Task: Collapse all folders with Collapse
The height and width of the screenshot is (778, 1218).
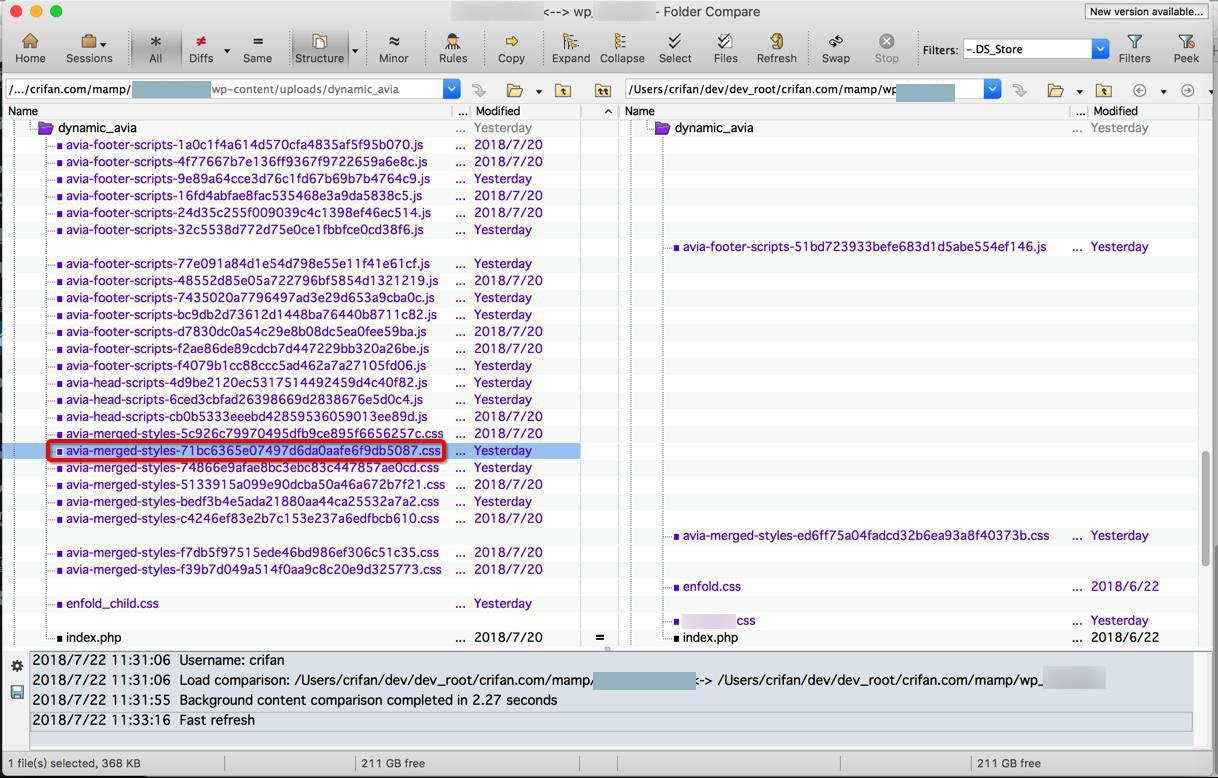Action: [x=622, y=48]
